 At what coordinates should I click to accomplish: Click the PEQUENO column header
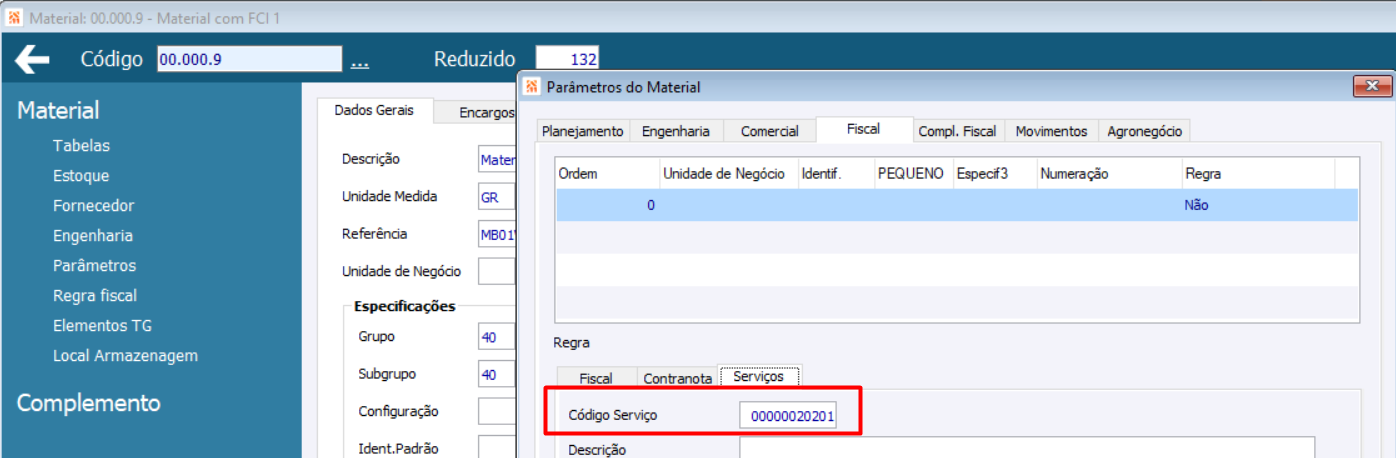pyautogui.click(x=913, y=174)
